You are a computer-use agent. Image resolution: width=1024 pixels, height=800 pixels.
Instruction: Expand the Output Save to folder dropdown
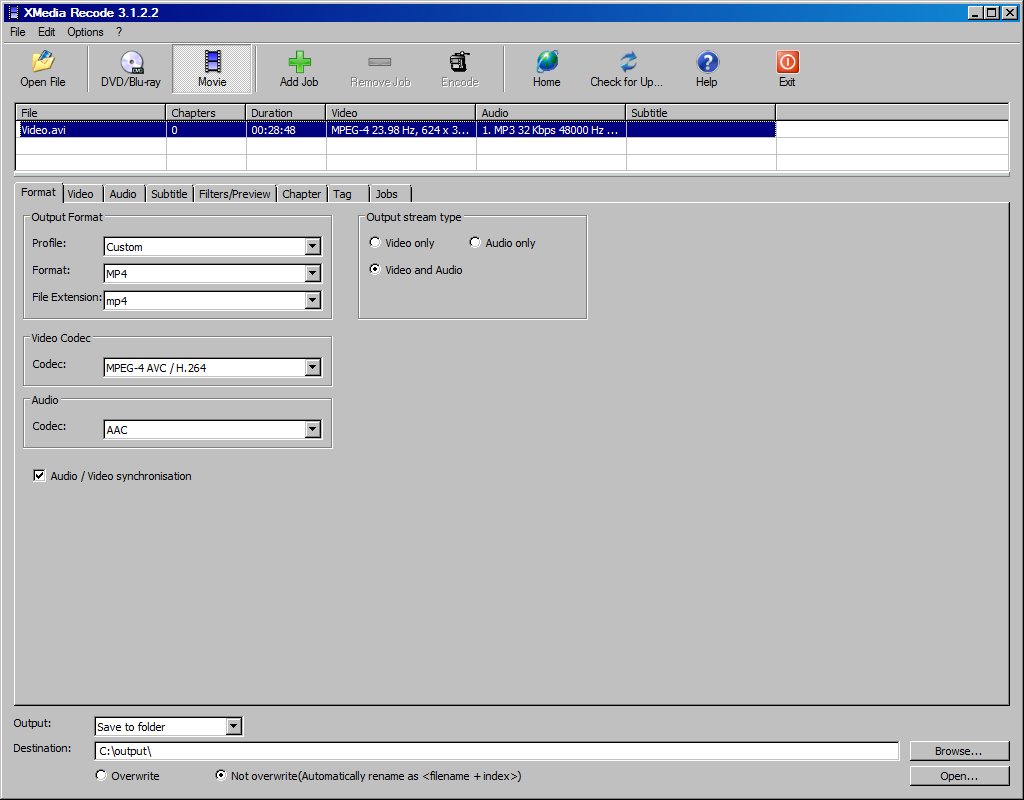point(234,726)
